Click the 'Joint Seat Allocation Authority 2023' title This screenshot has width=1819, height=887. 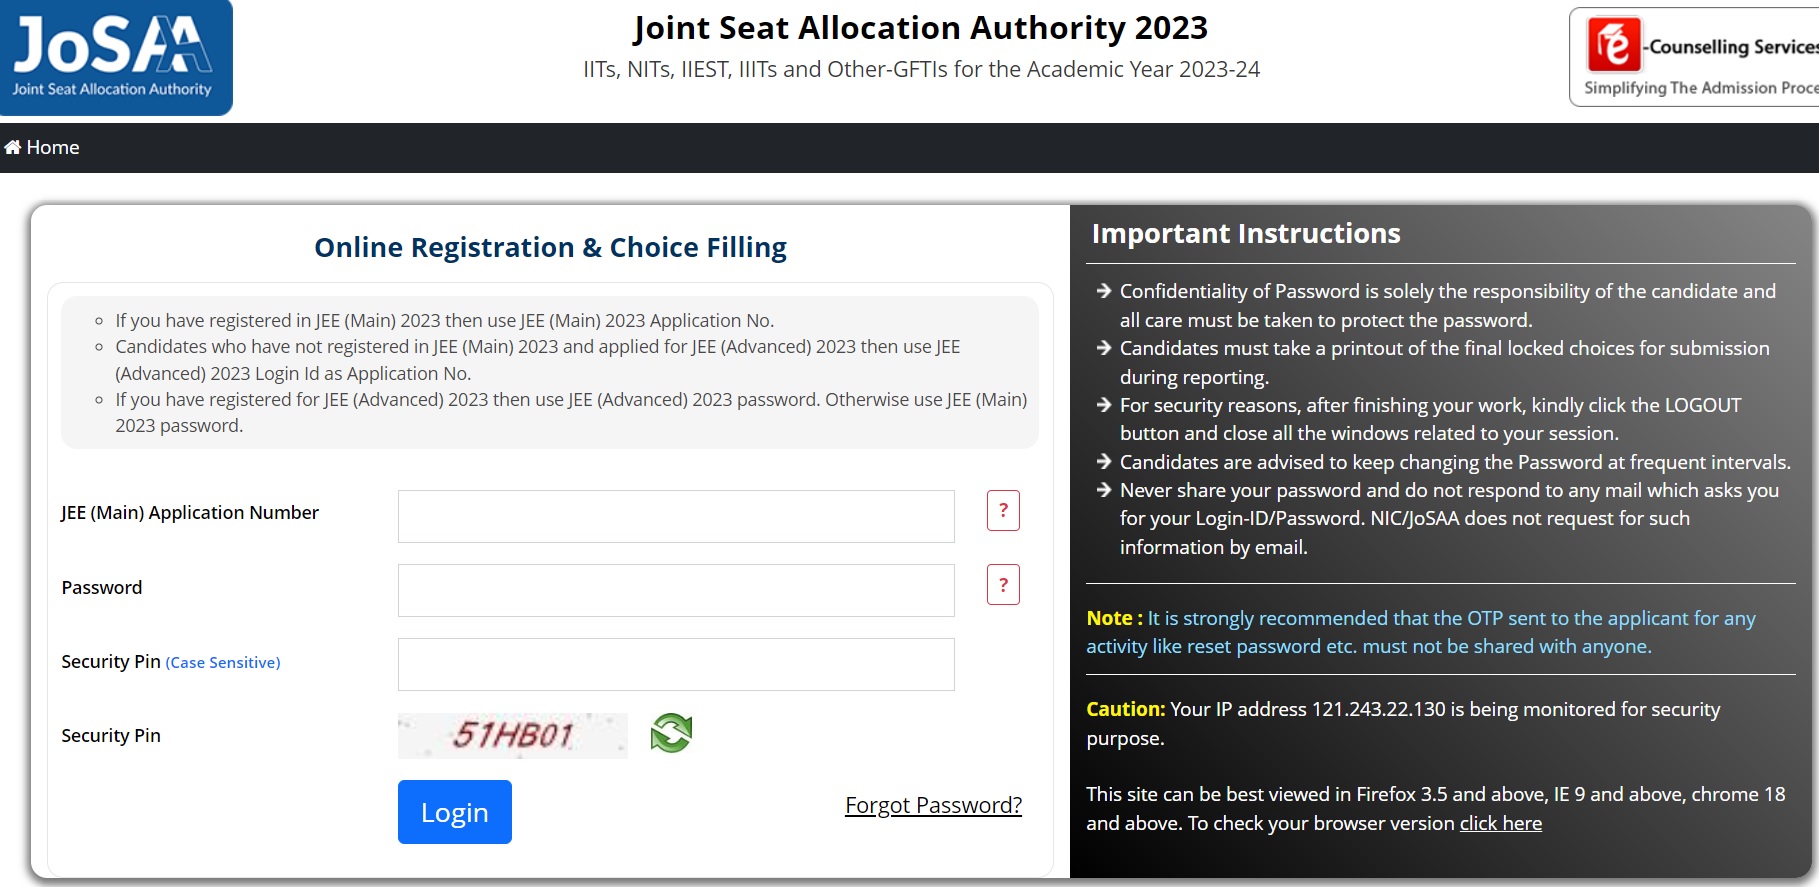[x=920, y=28]
